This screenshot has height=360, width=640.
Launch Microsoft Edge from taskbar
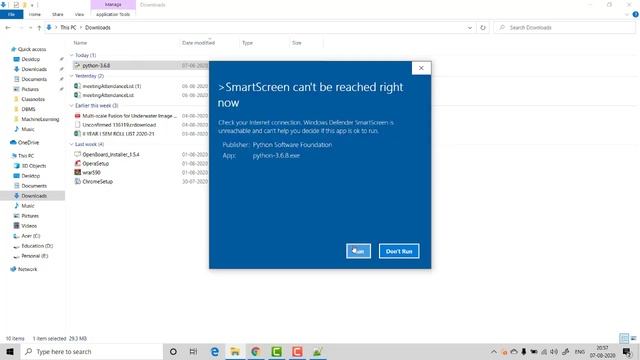click(x=214, y=351)
